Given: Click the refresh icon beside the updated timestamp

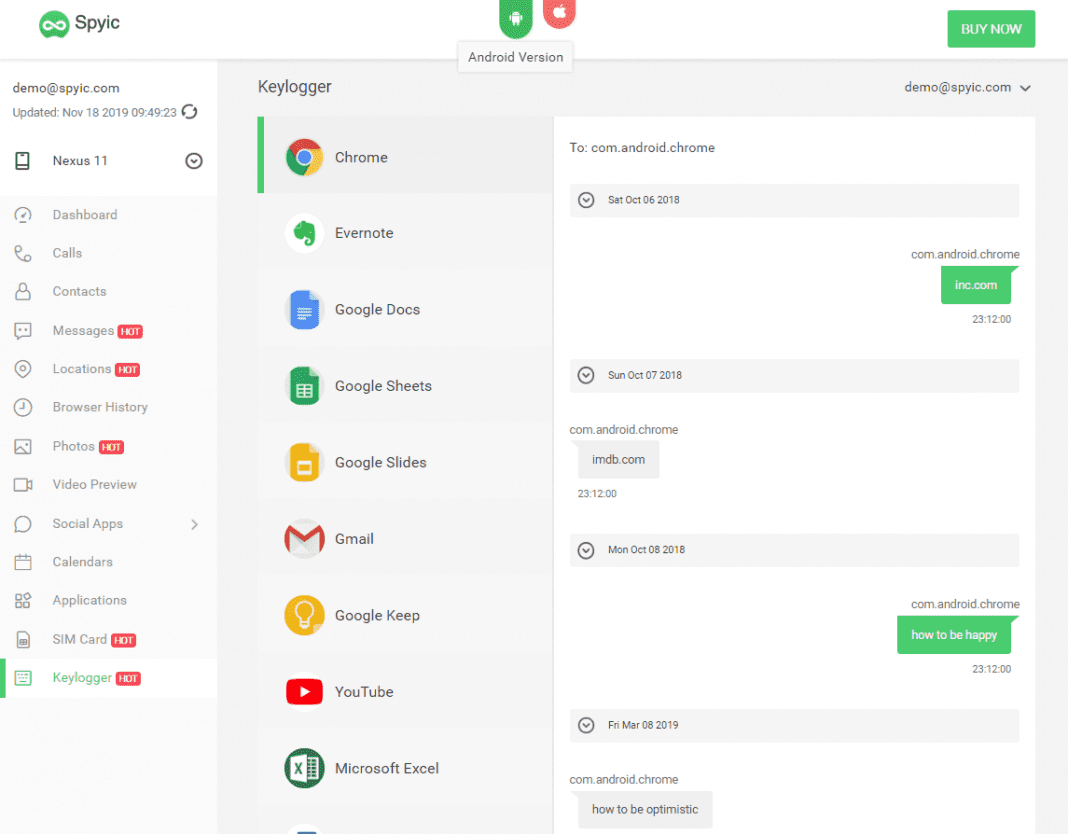Looking at the screenshot, I should tap(188, 112).
